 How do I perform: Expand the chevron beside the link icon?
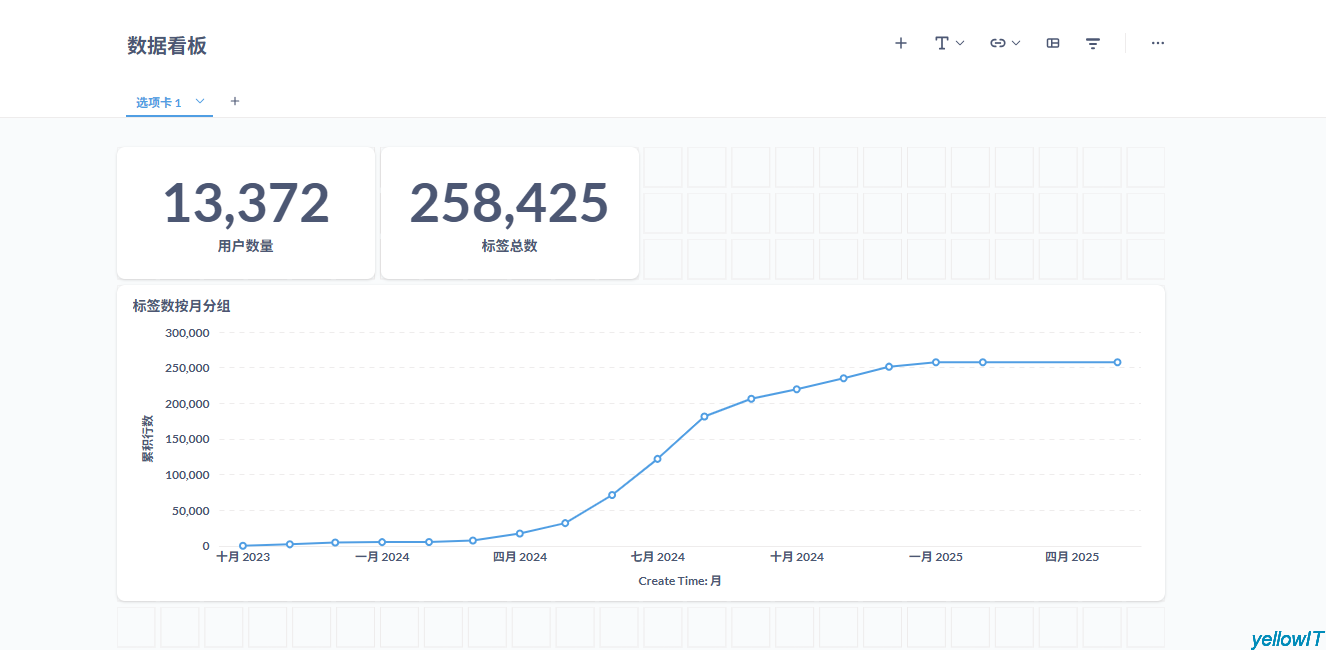pyautogui.click(x=1016, y=43)
